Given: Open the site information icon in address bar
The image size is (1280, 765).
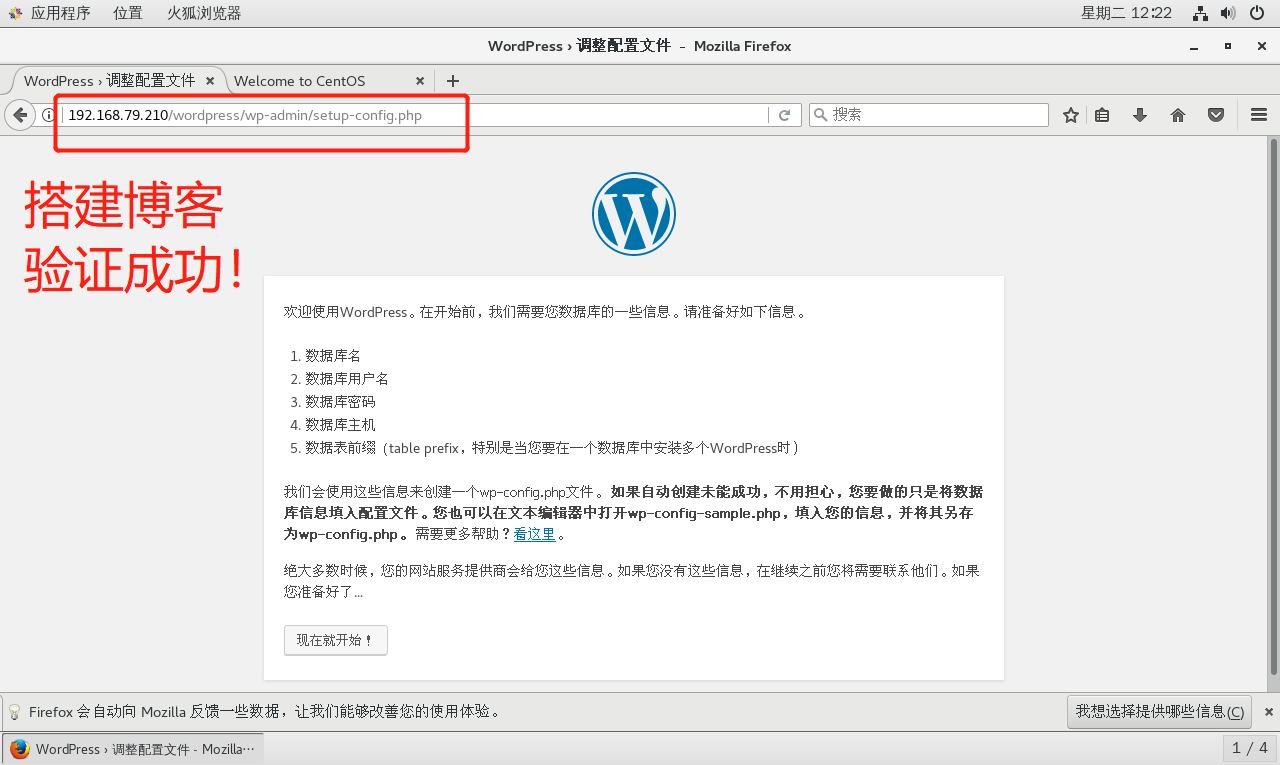Looking at the screenshot, I should pyautogui.click(x=47, y=115).
